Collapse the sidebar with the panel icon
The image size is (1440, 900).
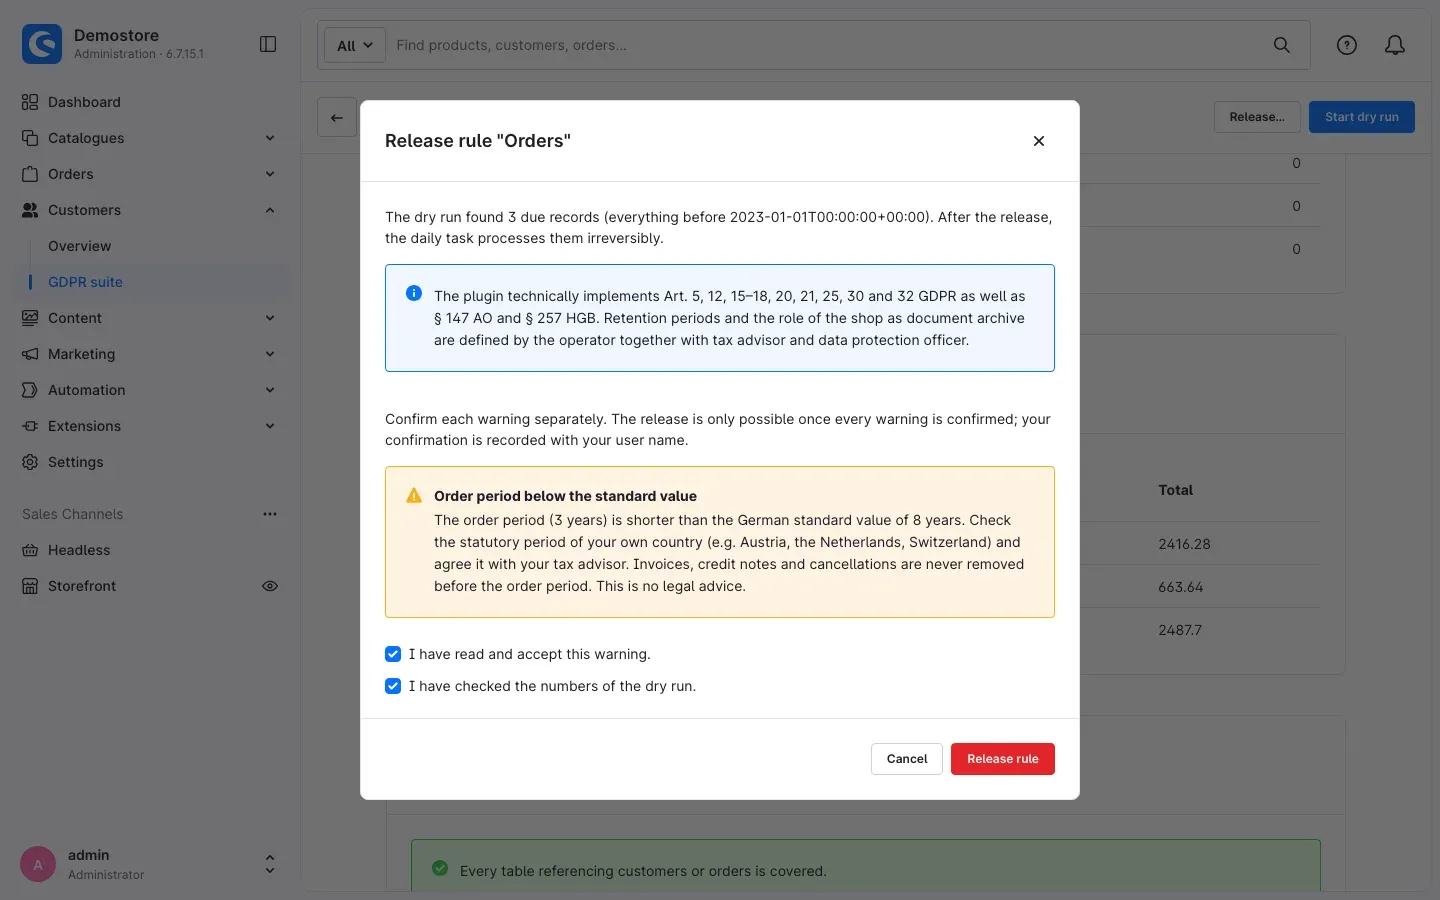click(268, 44)
